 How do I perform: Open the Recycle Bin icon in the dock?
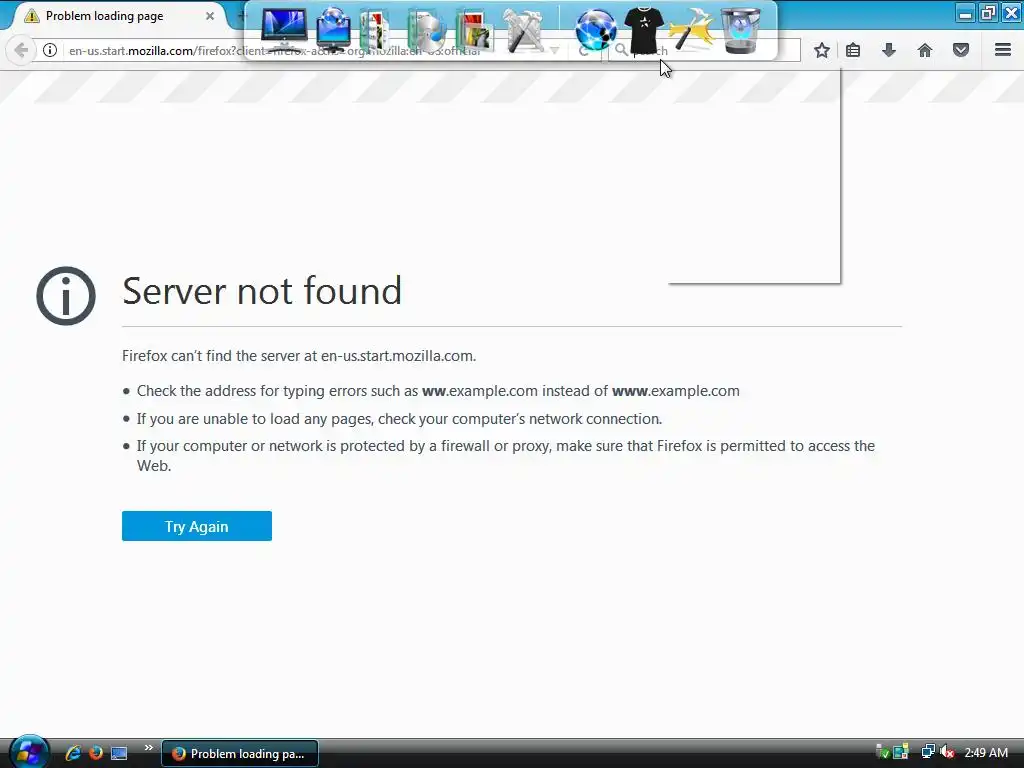click(741, 30)
